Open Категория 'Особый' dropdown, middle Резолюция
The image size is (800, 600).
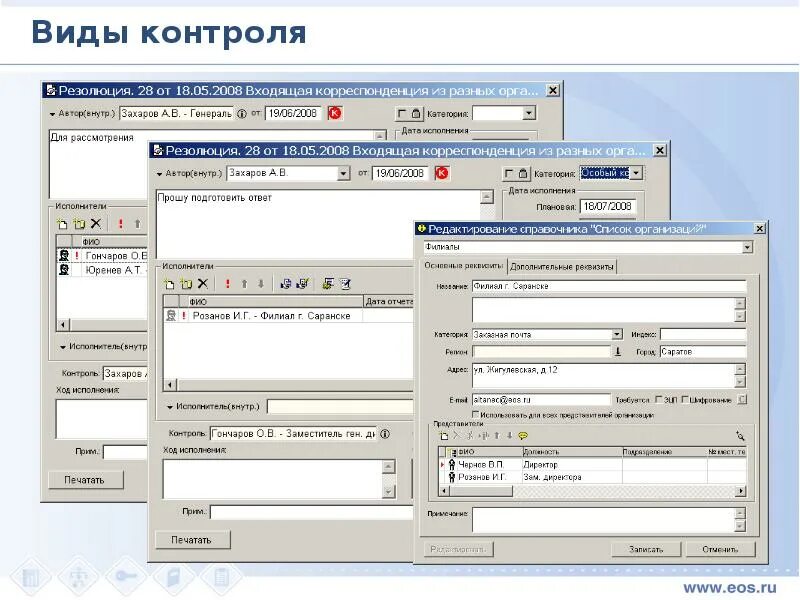coord(636,173)
